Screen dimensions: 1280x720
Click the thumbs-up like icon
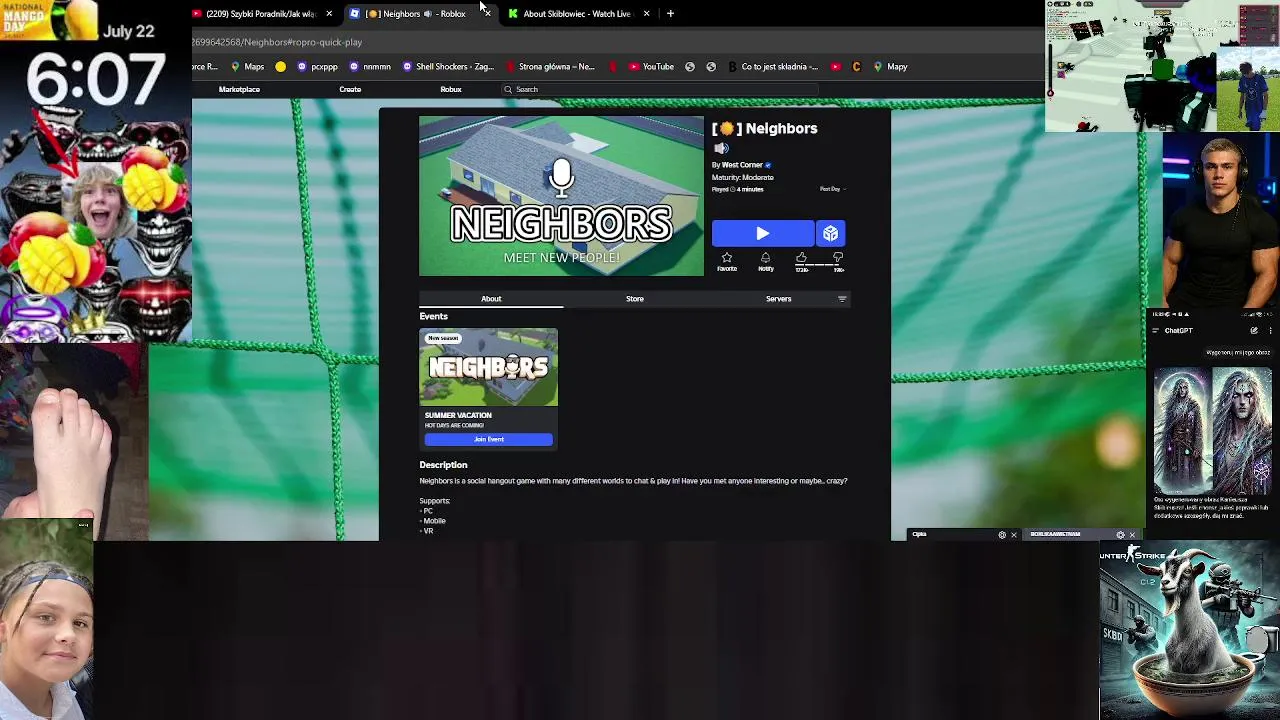pyautogui.click(x=801, y=260)
